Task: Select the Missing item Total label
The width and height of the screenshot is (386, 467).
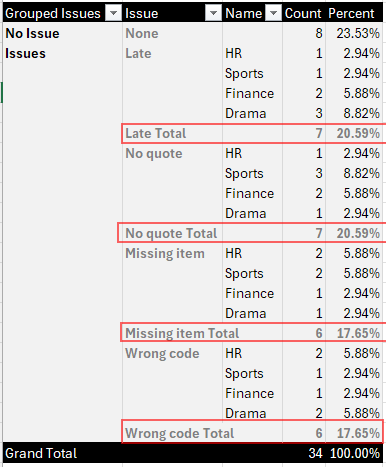Action: tap(182, 333)
